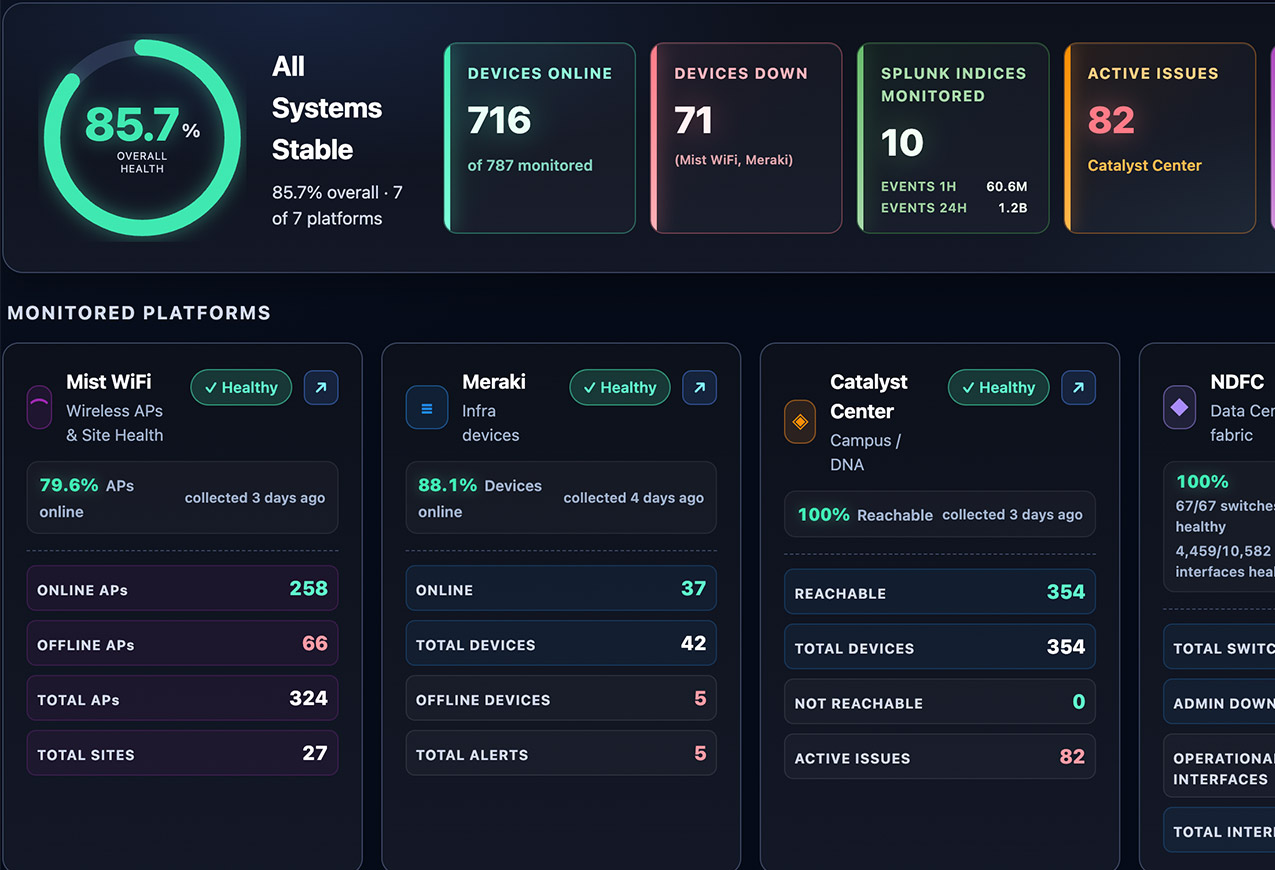Viewport: 1275px width, 870px height.
Task: Click the Meraki platform icon
Action: click(427, 408)
